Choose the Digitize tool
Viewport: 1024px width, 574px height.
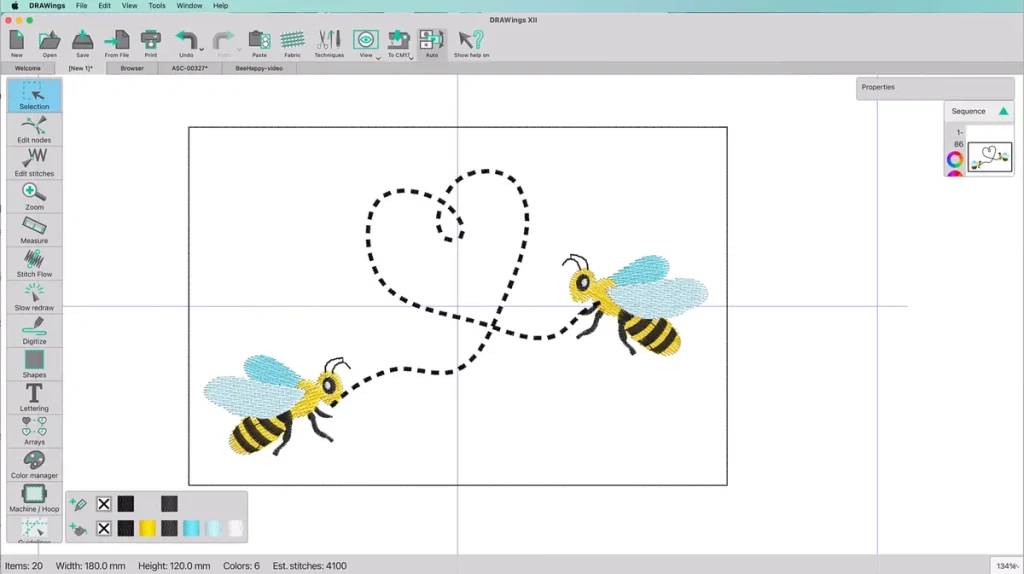click(34, 330)
